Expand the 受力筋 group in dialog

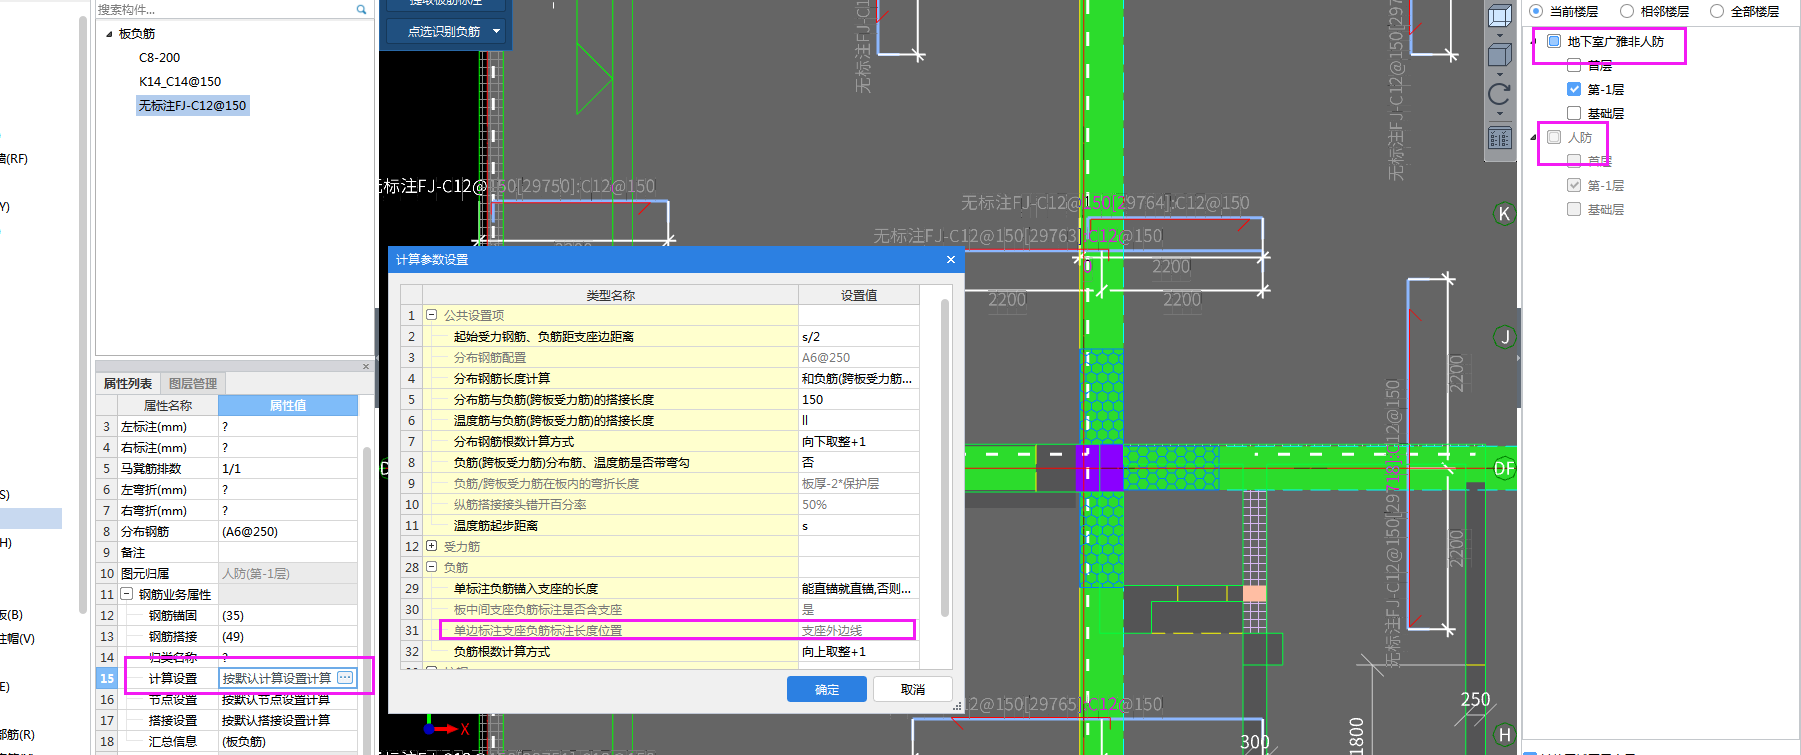(432, 546)
